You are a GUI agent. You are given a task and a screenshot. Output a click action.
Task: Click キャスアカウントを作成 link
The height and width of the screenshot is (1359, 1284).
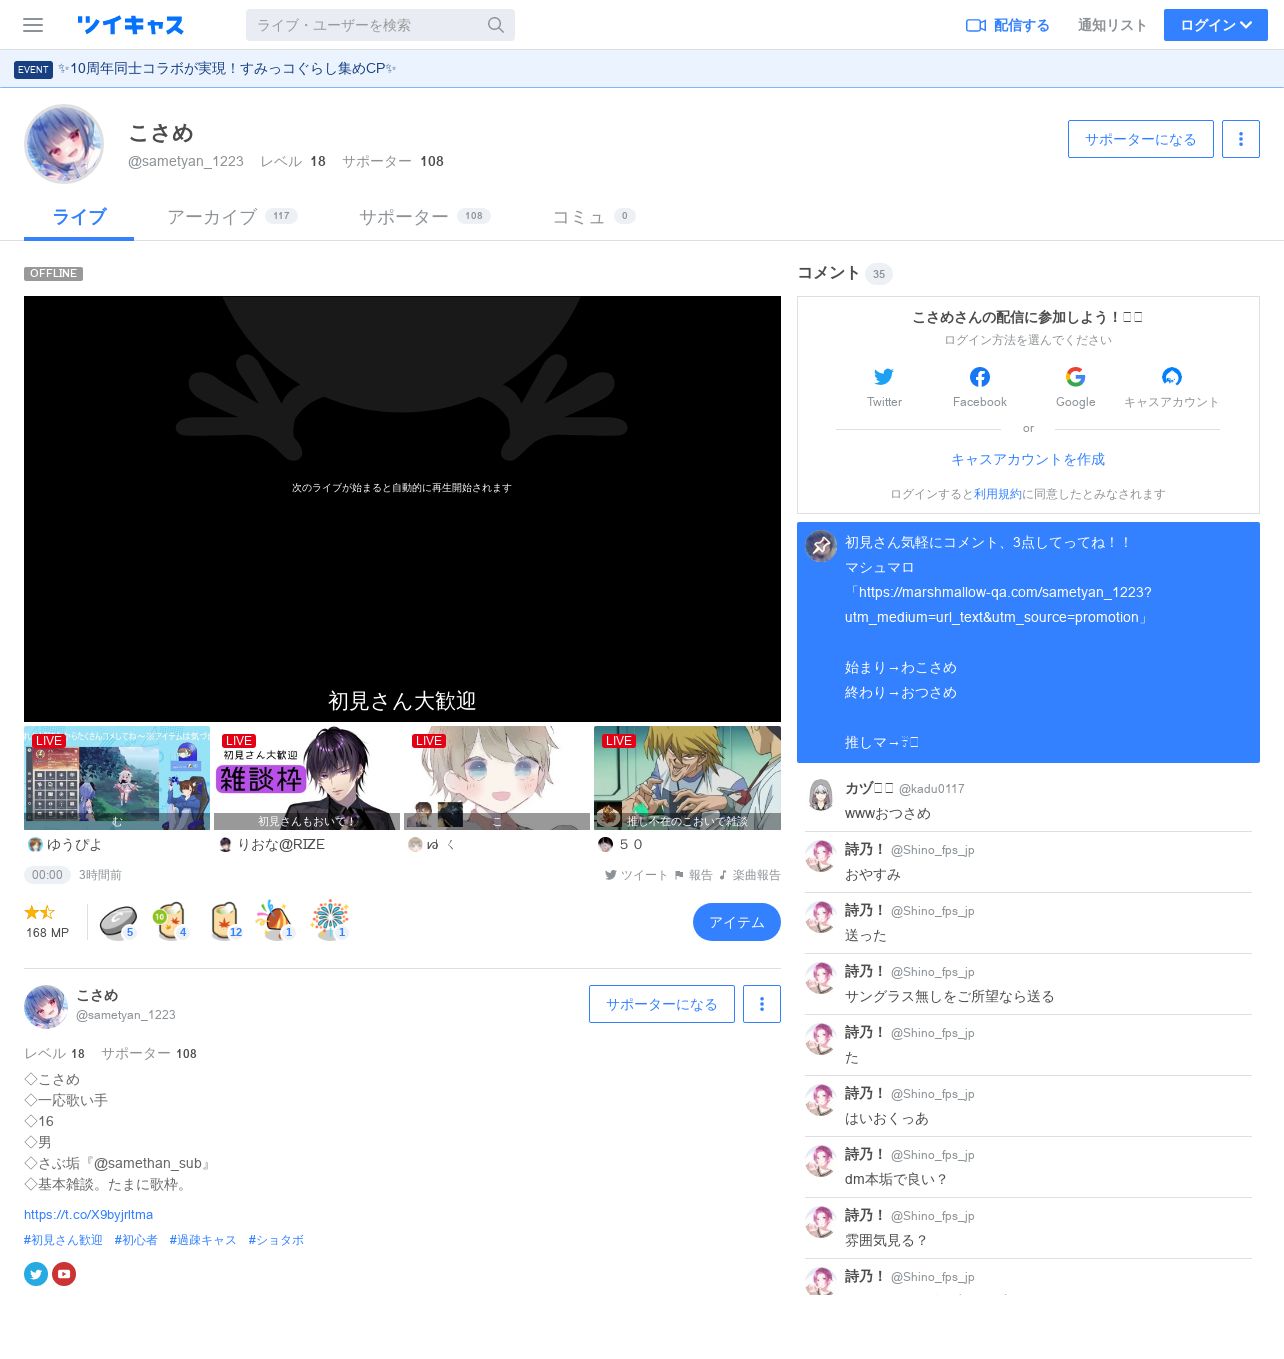(x=1028, y=459)
